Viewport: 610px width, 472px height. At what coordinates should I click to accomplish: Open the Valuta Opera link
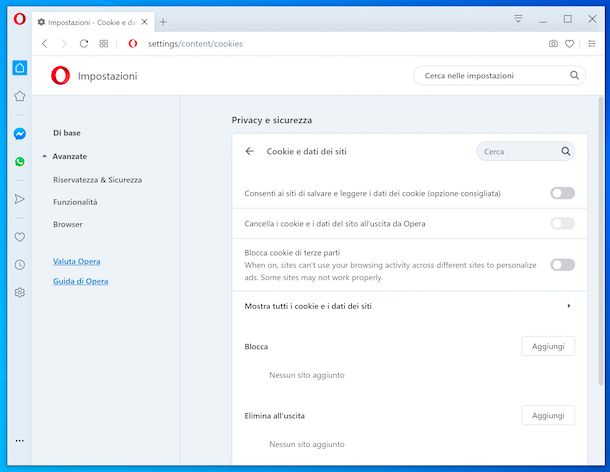tap(77, 261)
